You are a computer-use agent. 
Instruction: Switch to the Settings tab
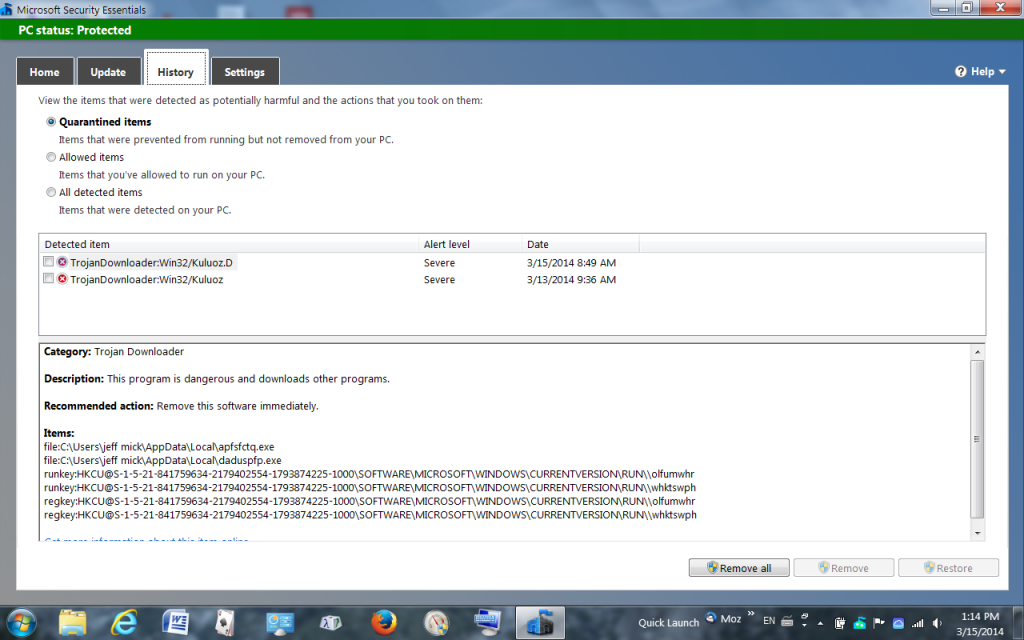244,72
